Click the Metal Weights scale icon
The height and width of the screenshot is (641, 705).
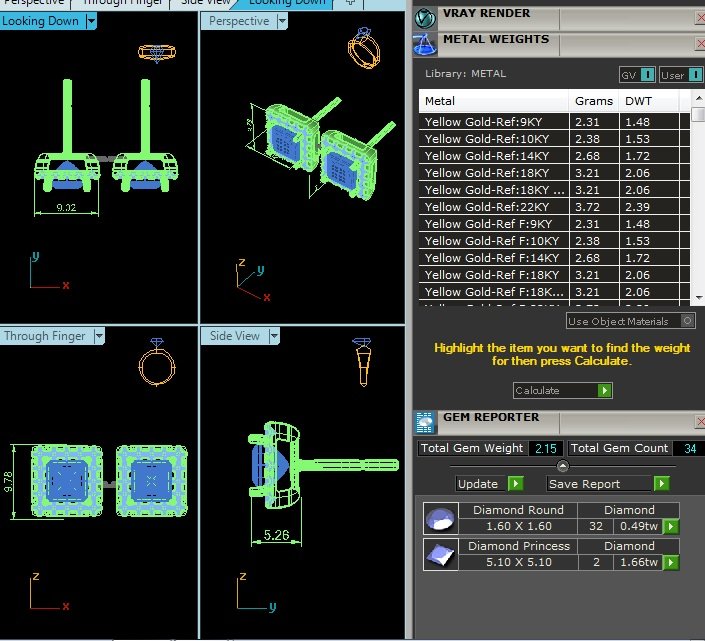coord(425,45)
